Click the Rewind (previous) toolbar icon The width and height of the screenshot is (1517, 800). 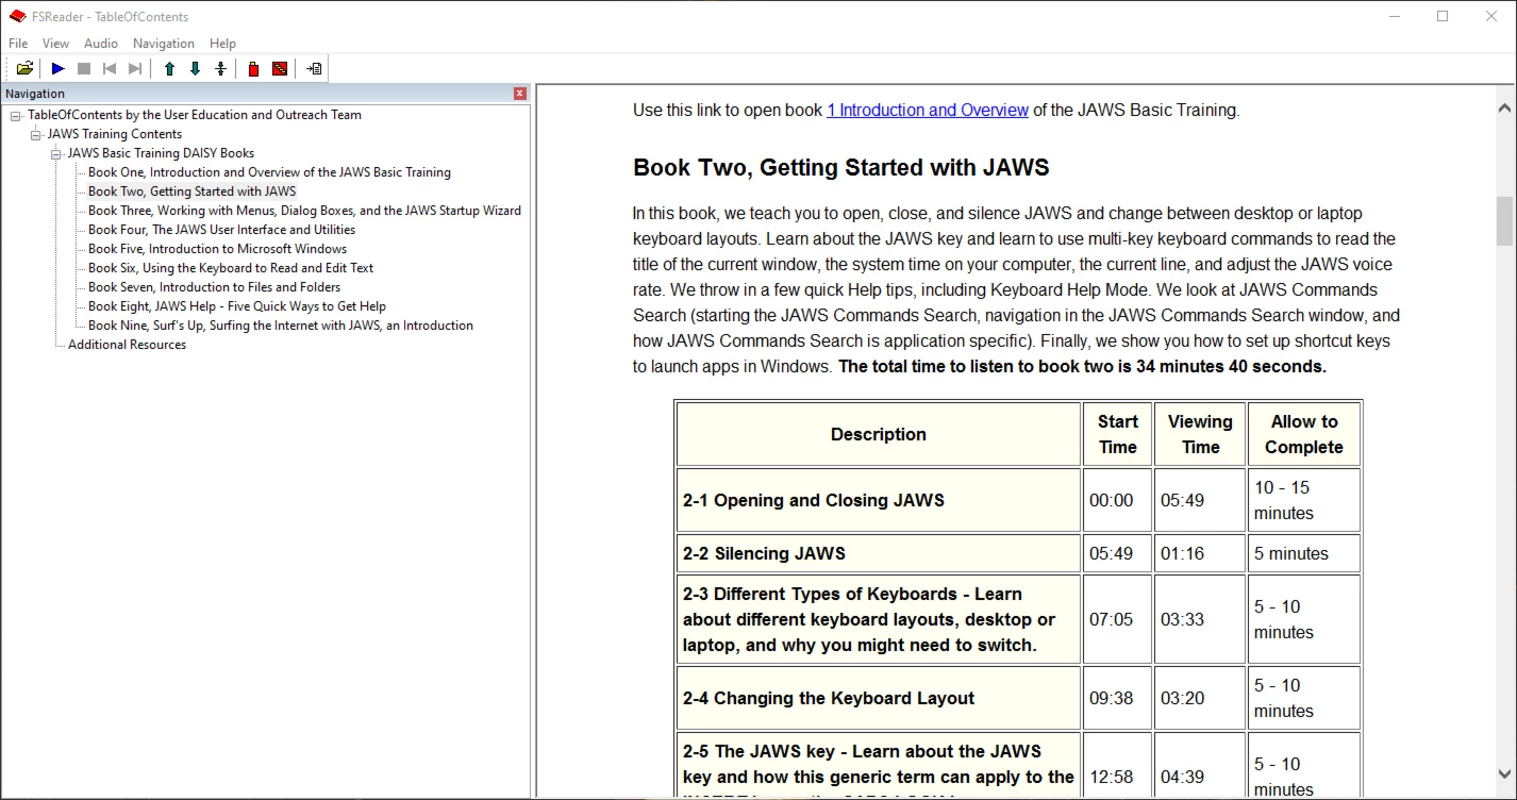(x=109, y=68)
